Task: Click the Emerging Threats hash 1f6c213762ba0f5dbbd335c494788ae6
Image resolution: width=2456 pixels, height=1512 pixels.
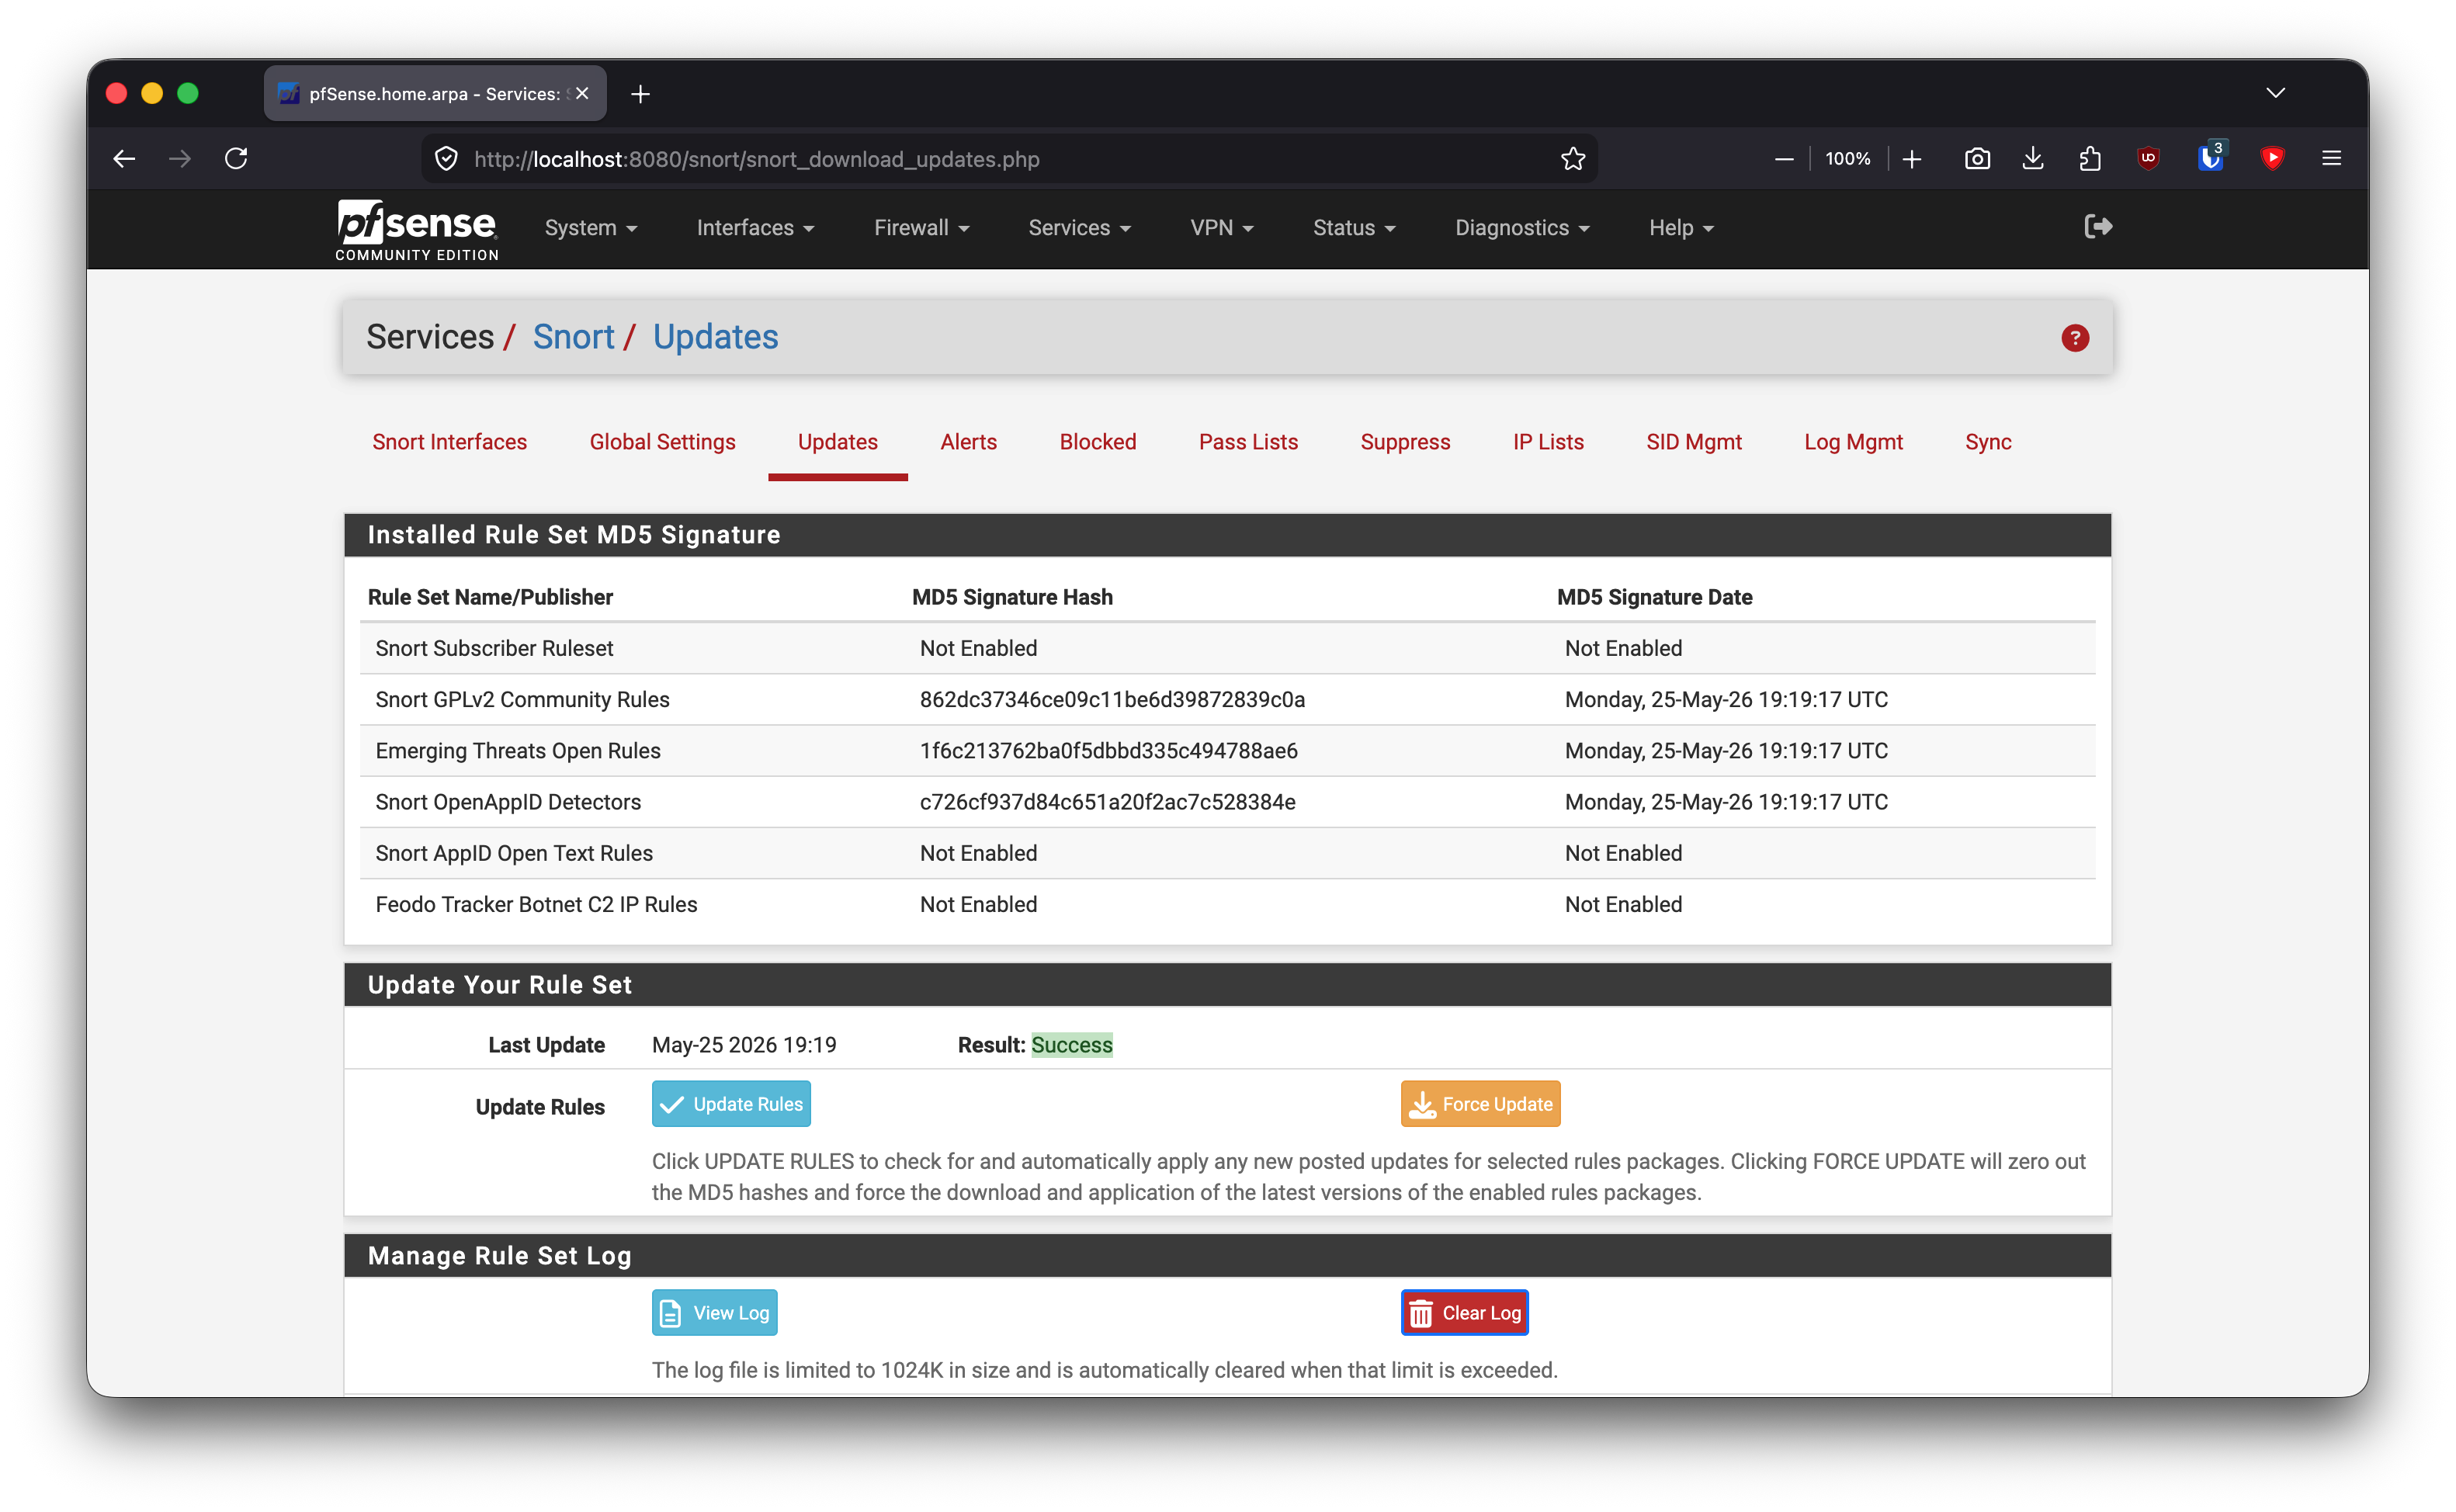Action: tap(1109, 751)
